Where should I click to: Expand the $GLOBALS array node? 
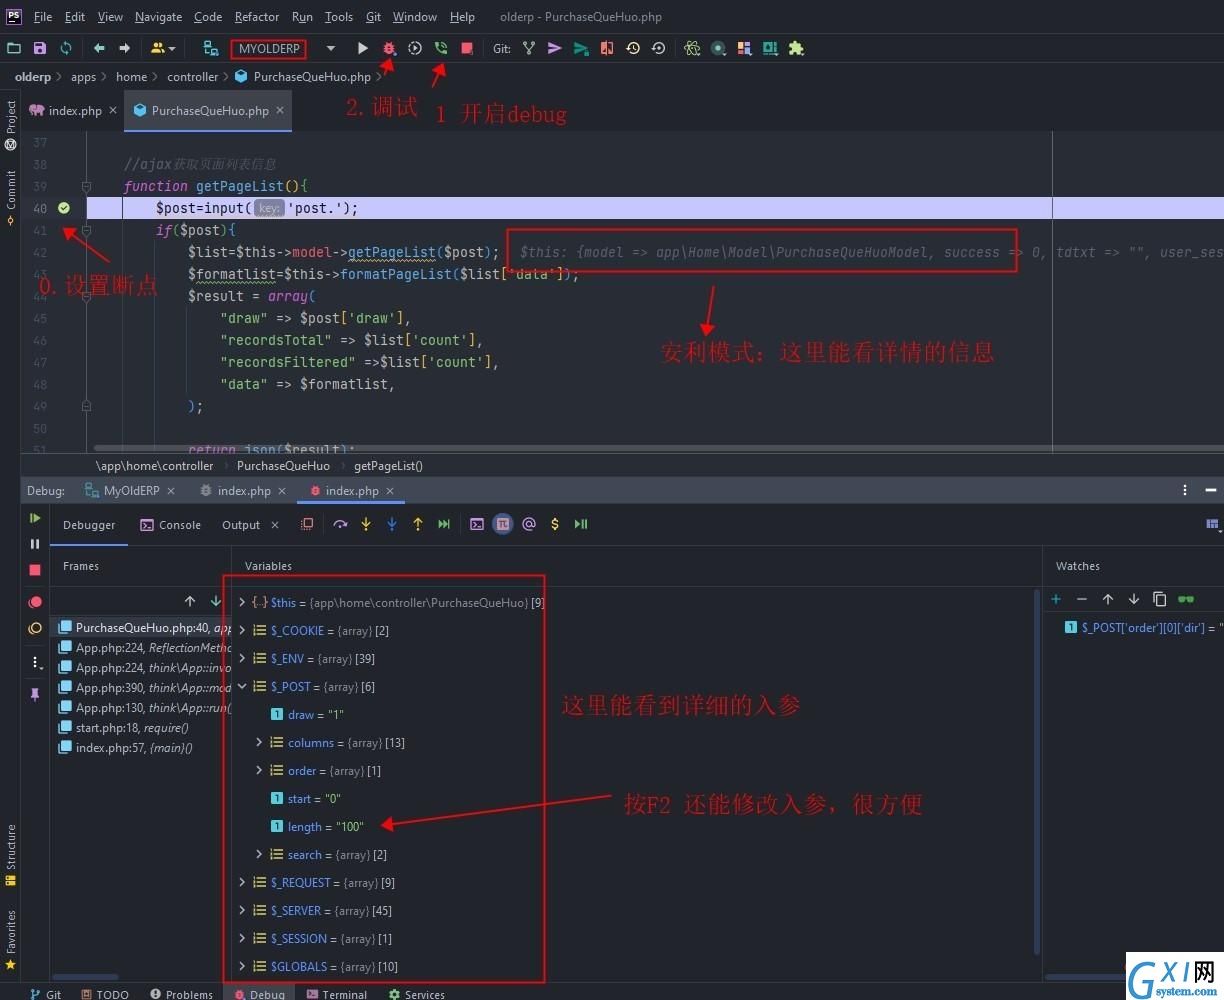[x=242, y=967]
